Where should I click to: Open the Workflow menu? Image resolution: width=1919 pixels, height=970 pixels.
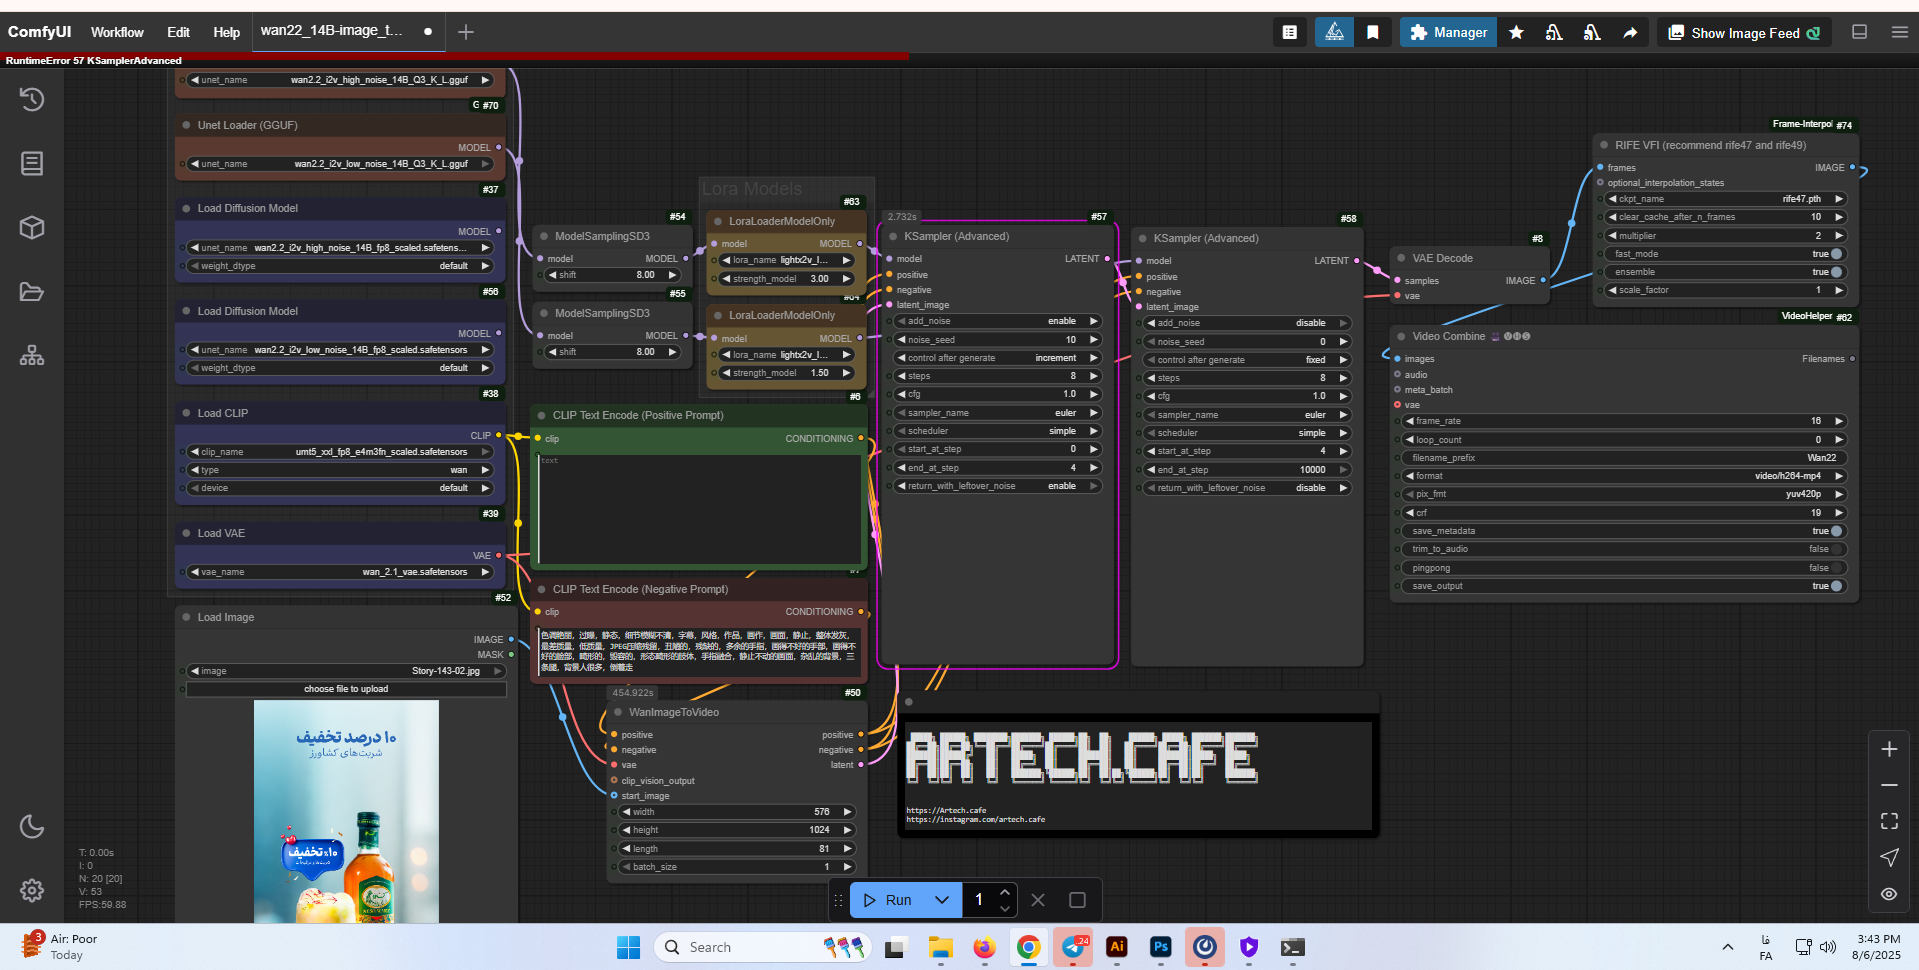117,32
